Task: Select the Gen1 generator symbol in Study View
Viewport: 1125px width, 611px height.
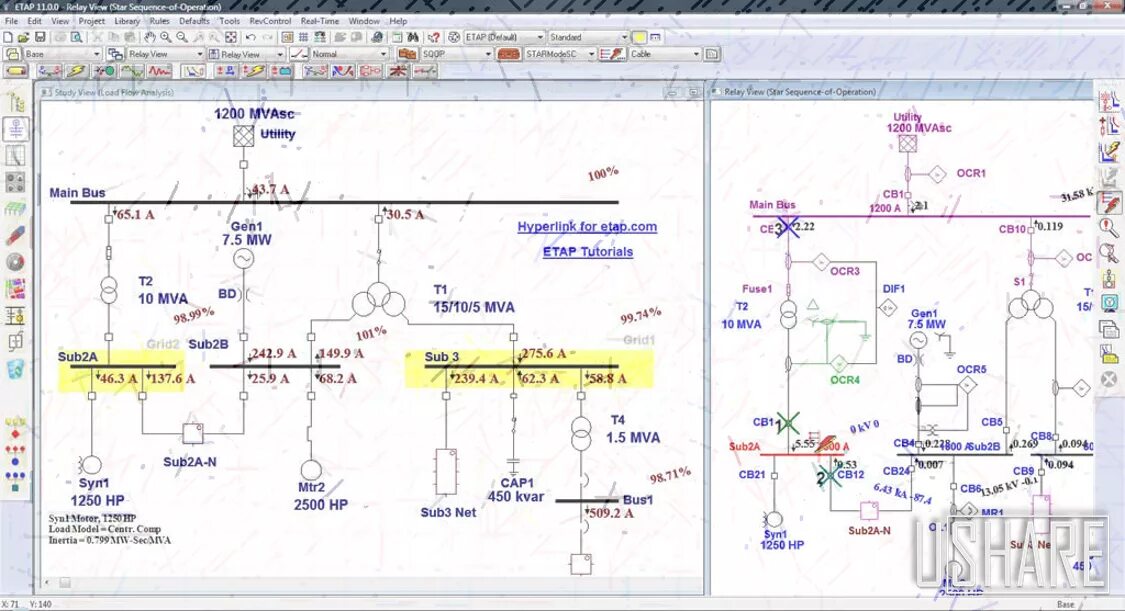Action: point(243,258)
